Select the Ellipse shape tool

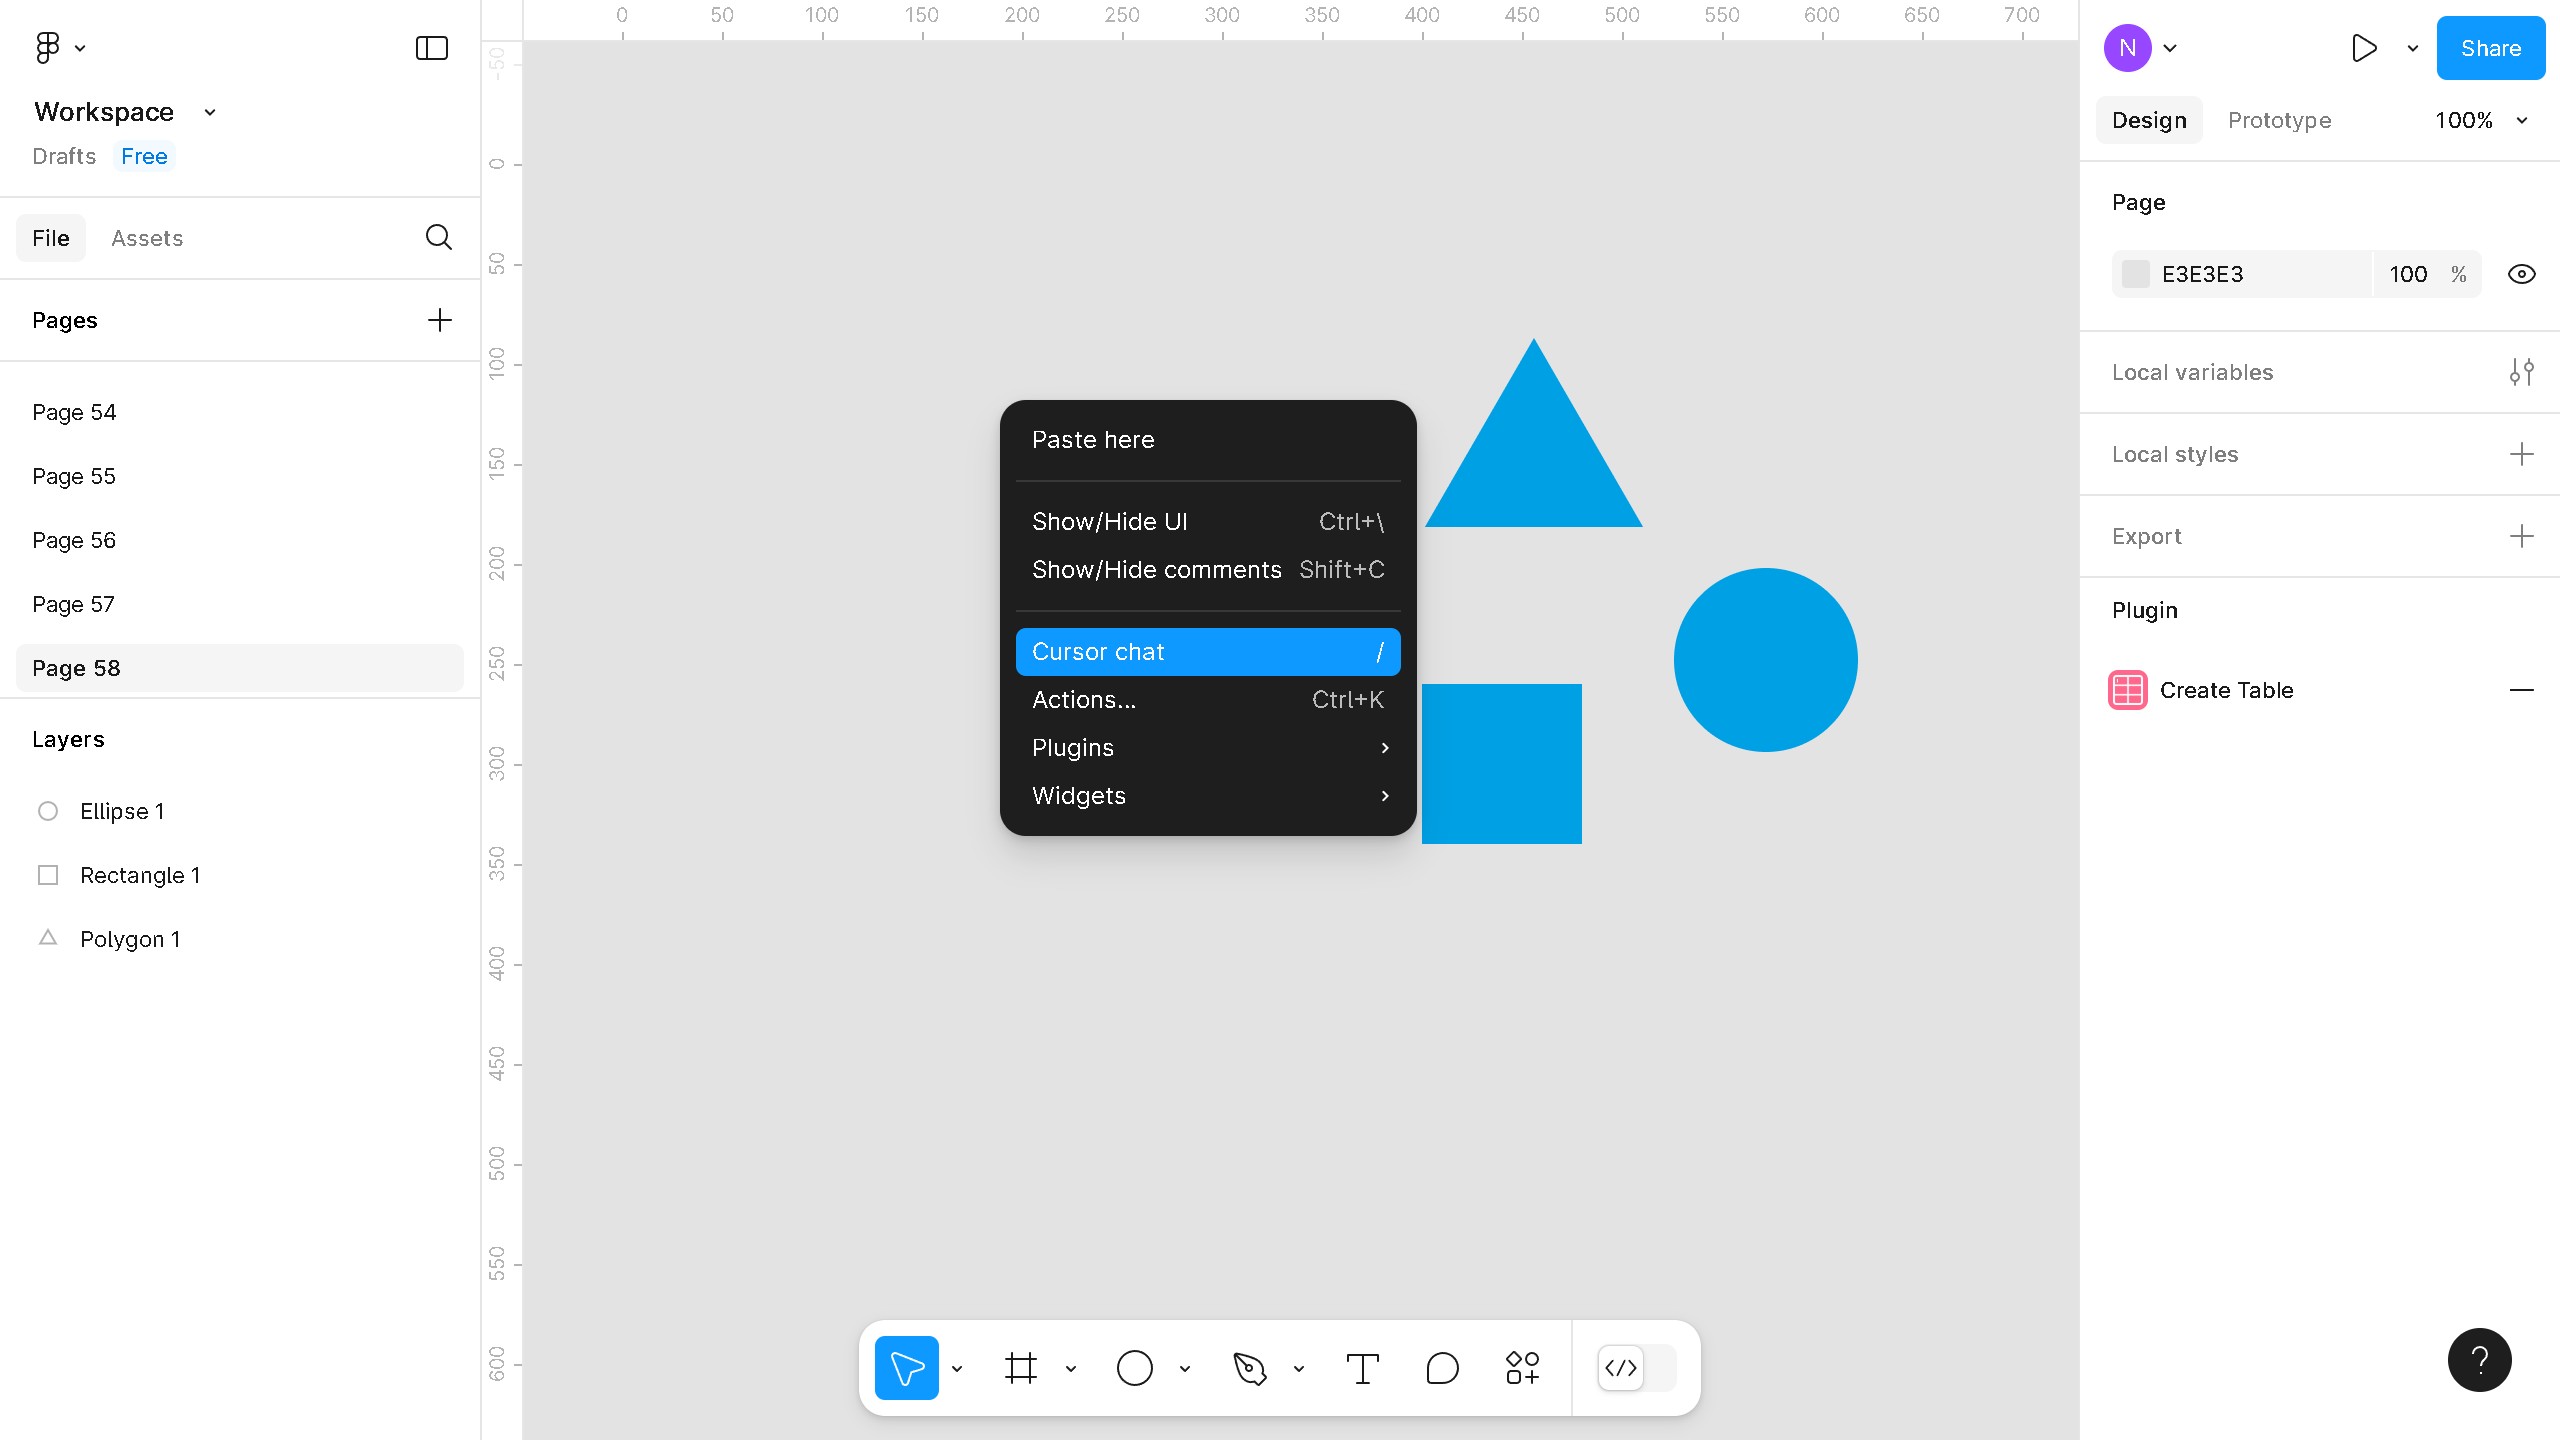[x=1134, y=1367]
